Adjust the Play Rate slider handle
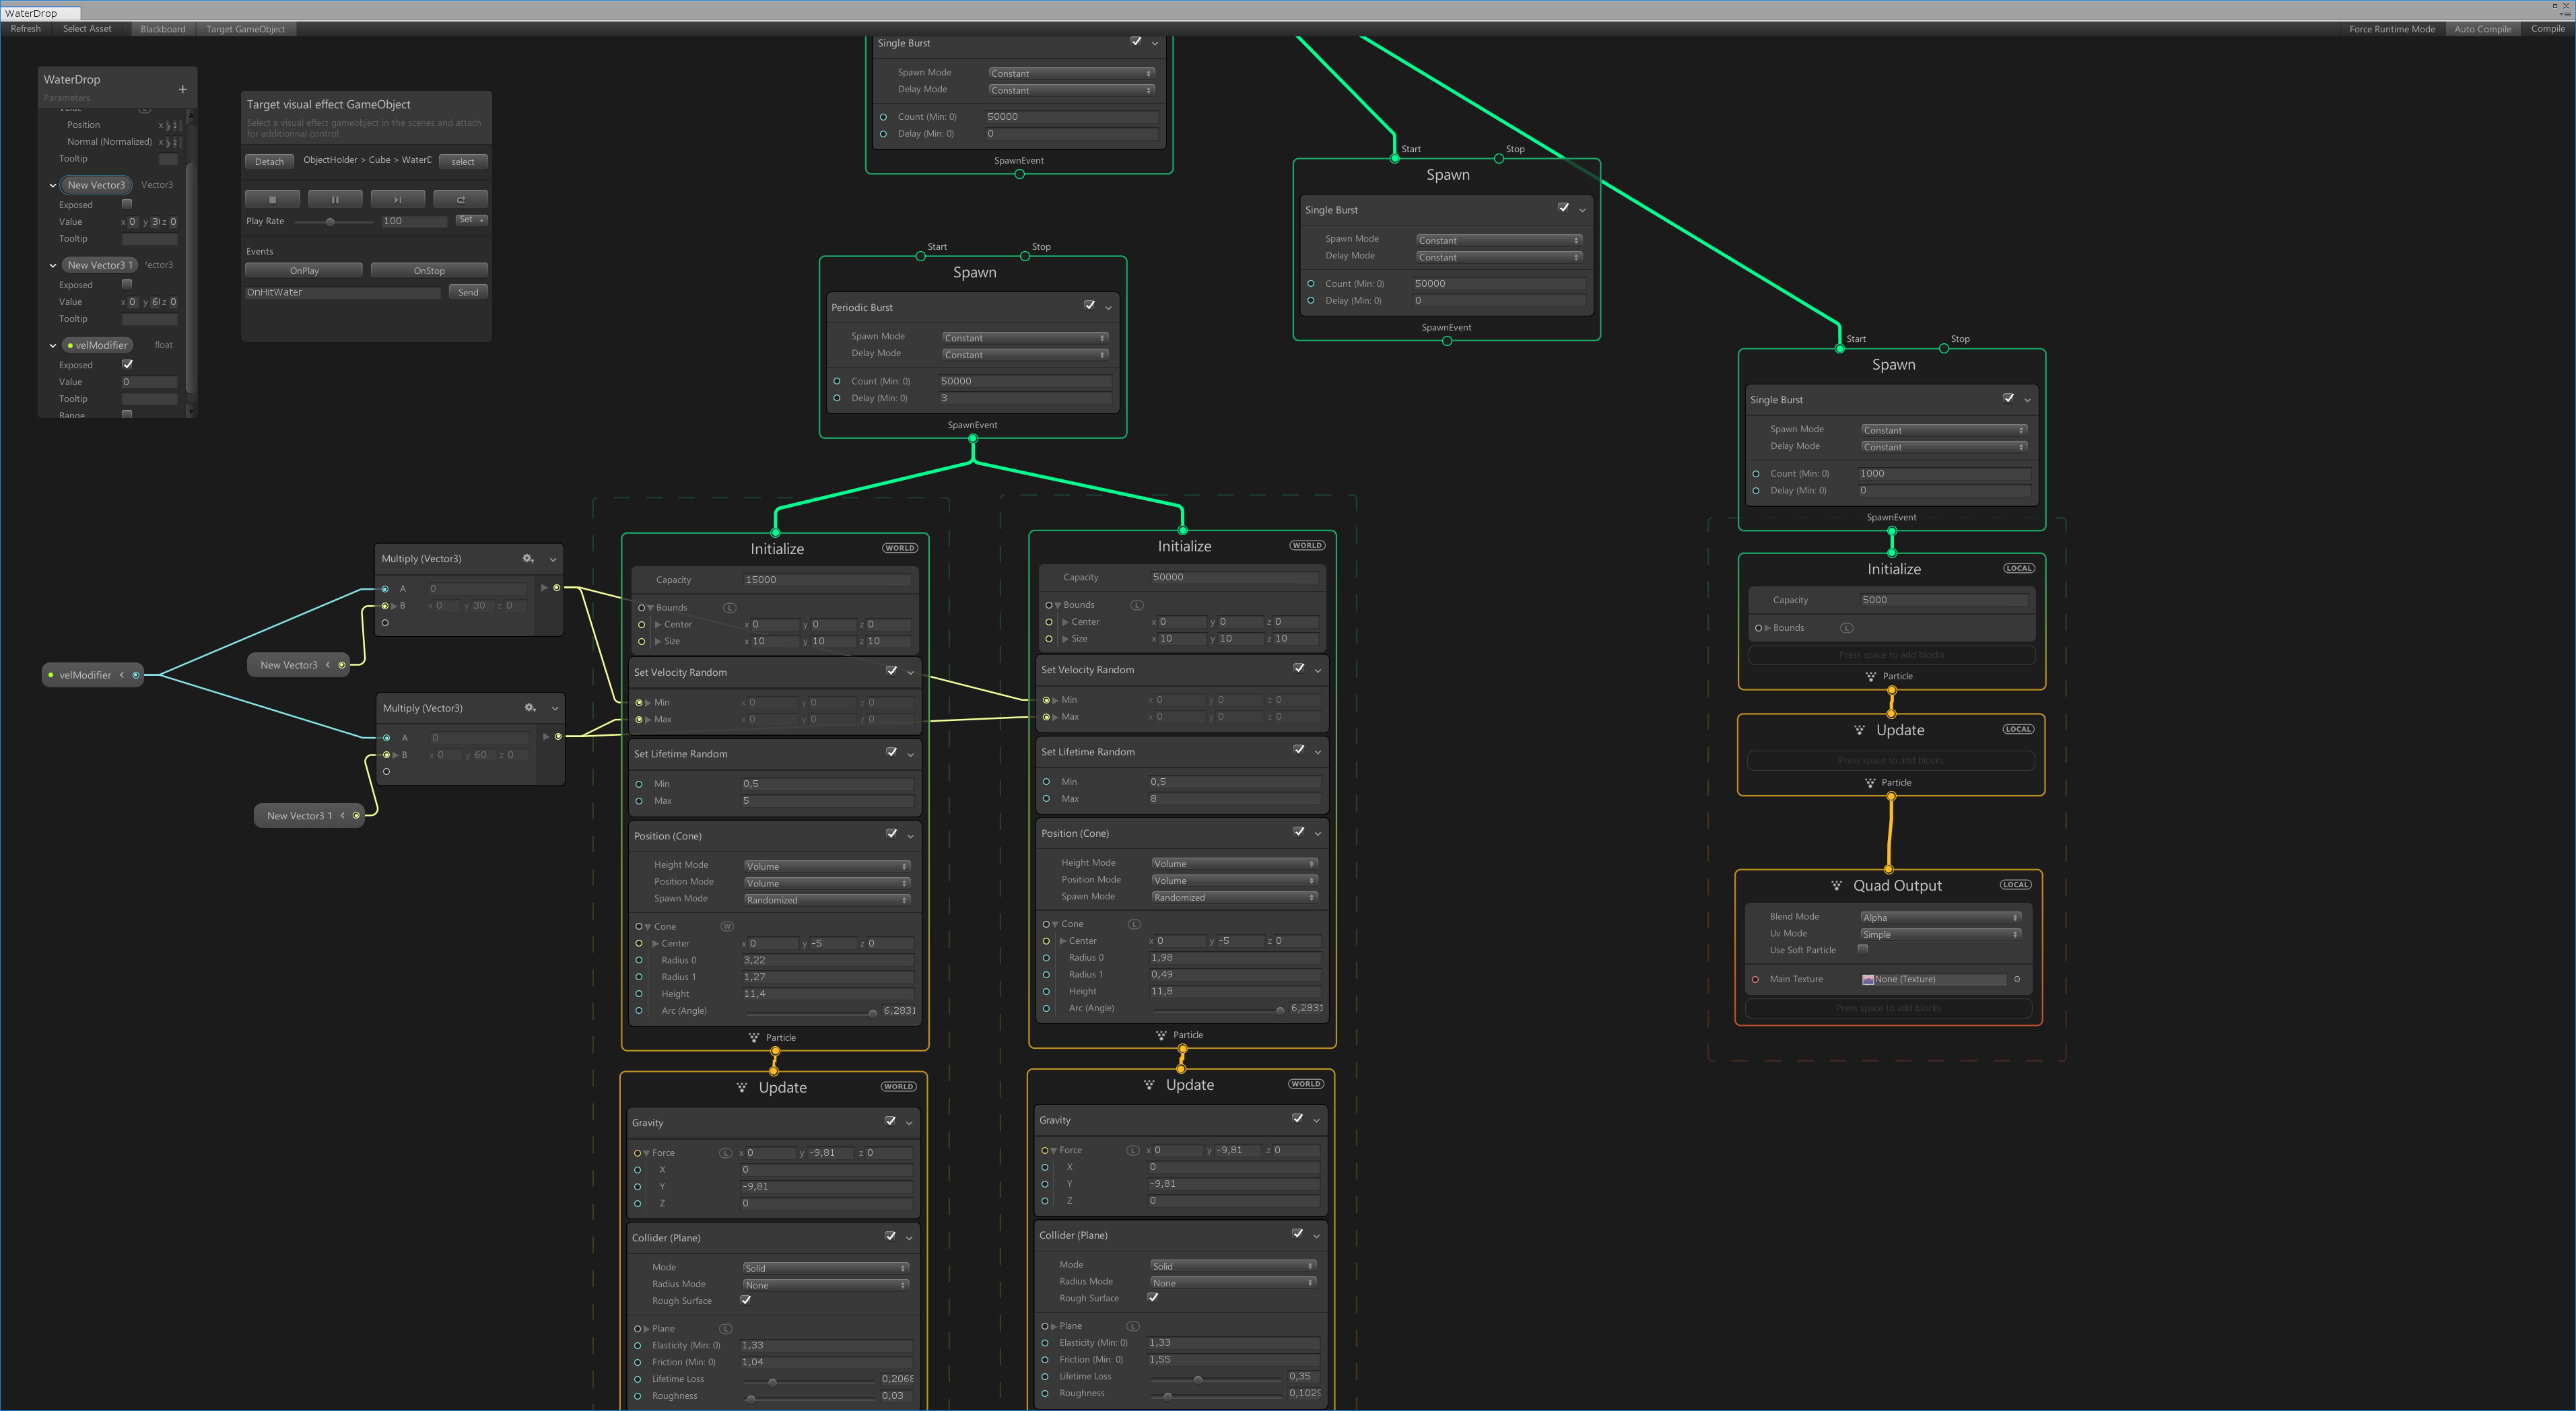The image size is (2576, 1411). [x=330, y=222]
